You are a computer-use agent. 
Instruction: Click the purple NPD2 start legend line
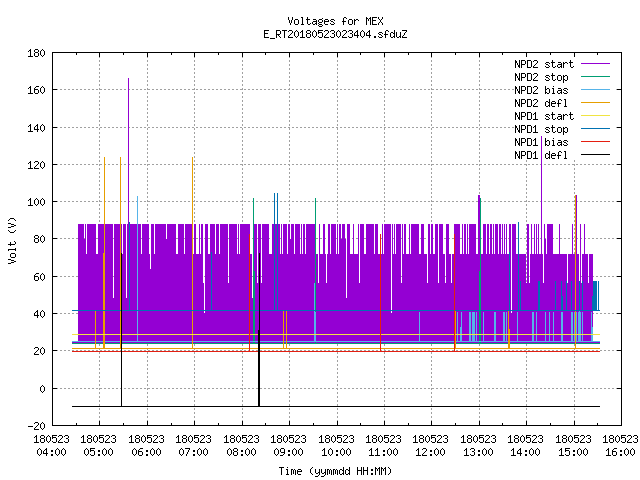[x=595, y=64]
